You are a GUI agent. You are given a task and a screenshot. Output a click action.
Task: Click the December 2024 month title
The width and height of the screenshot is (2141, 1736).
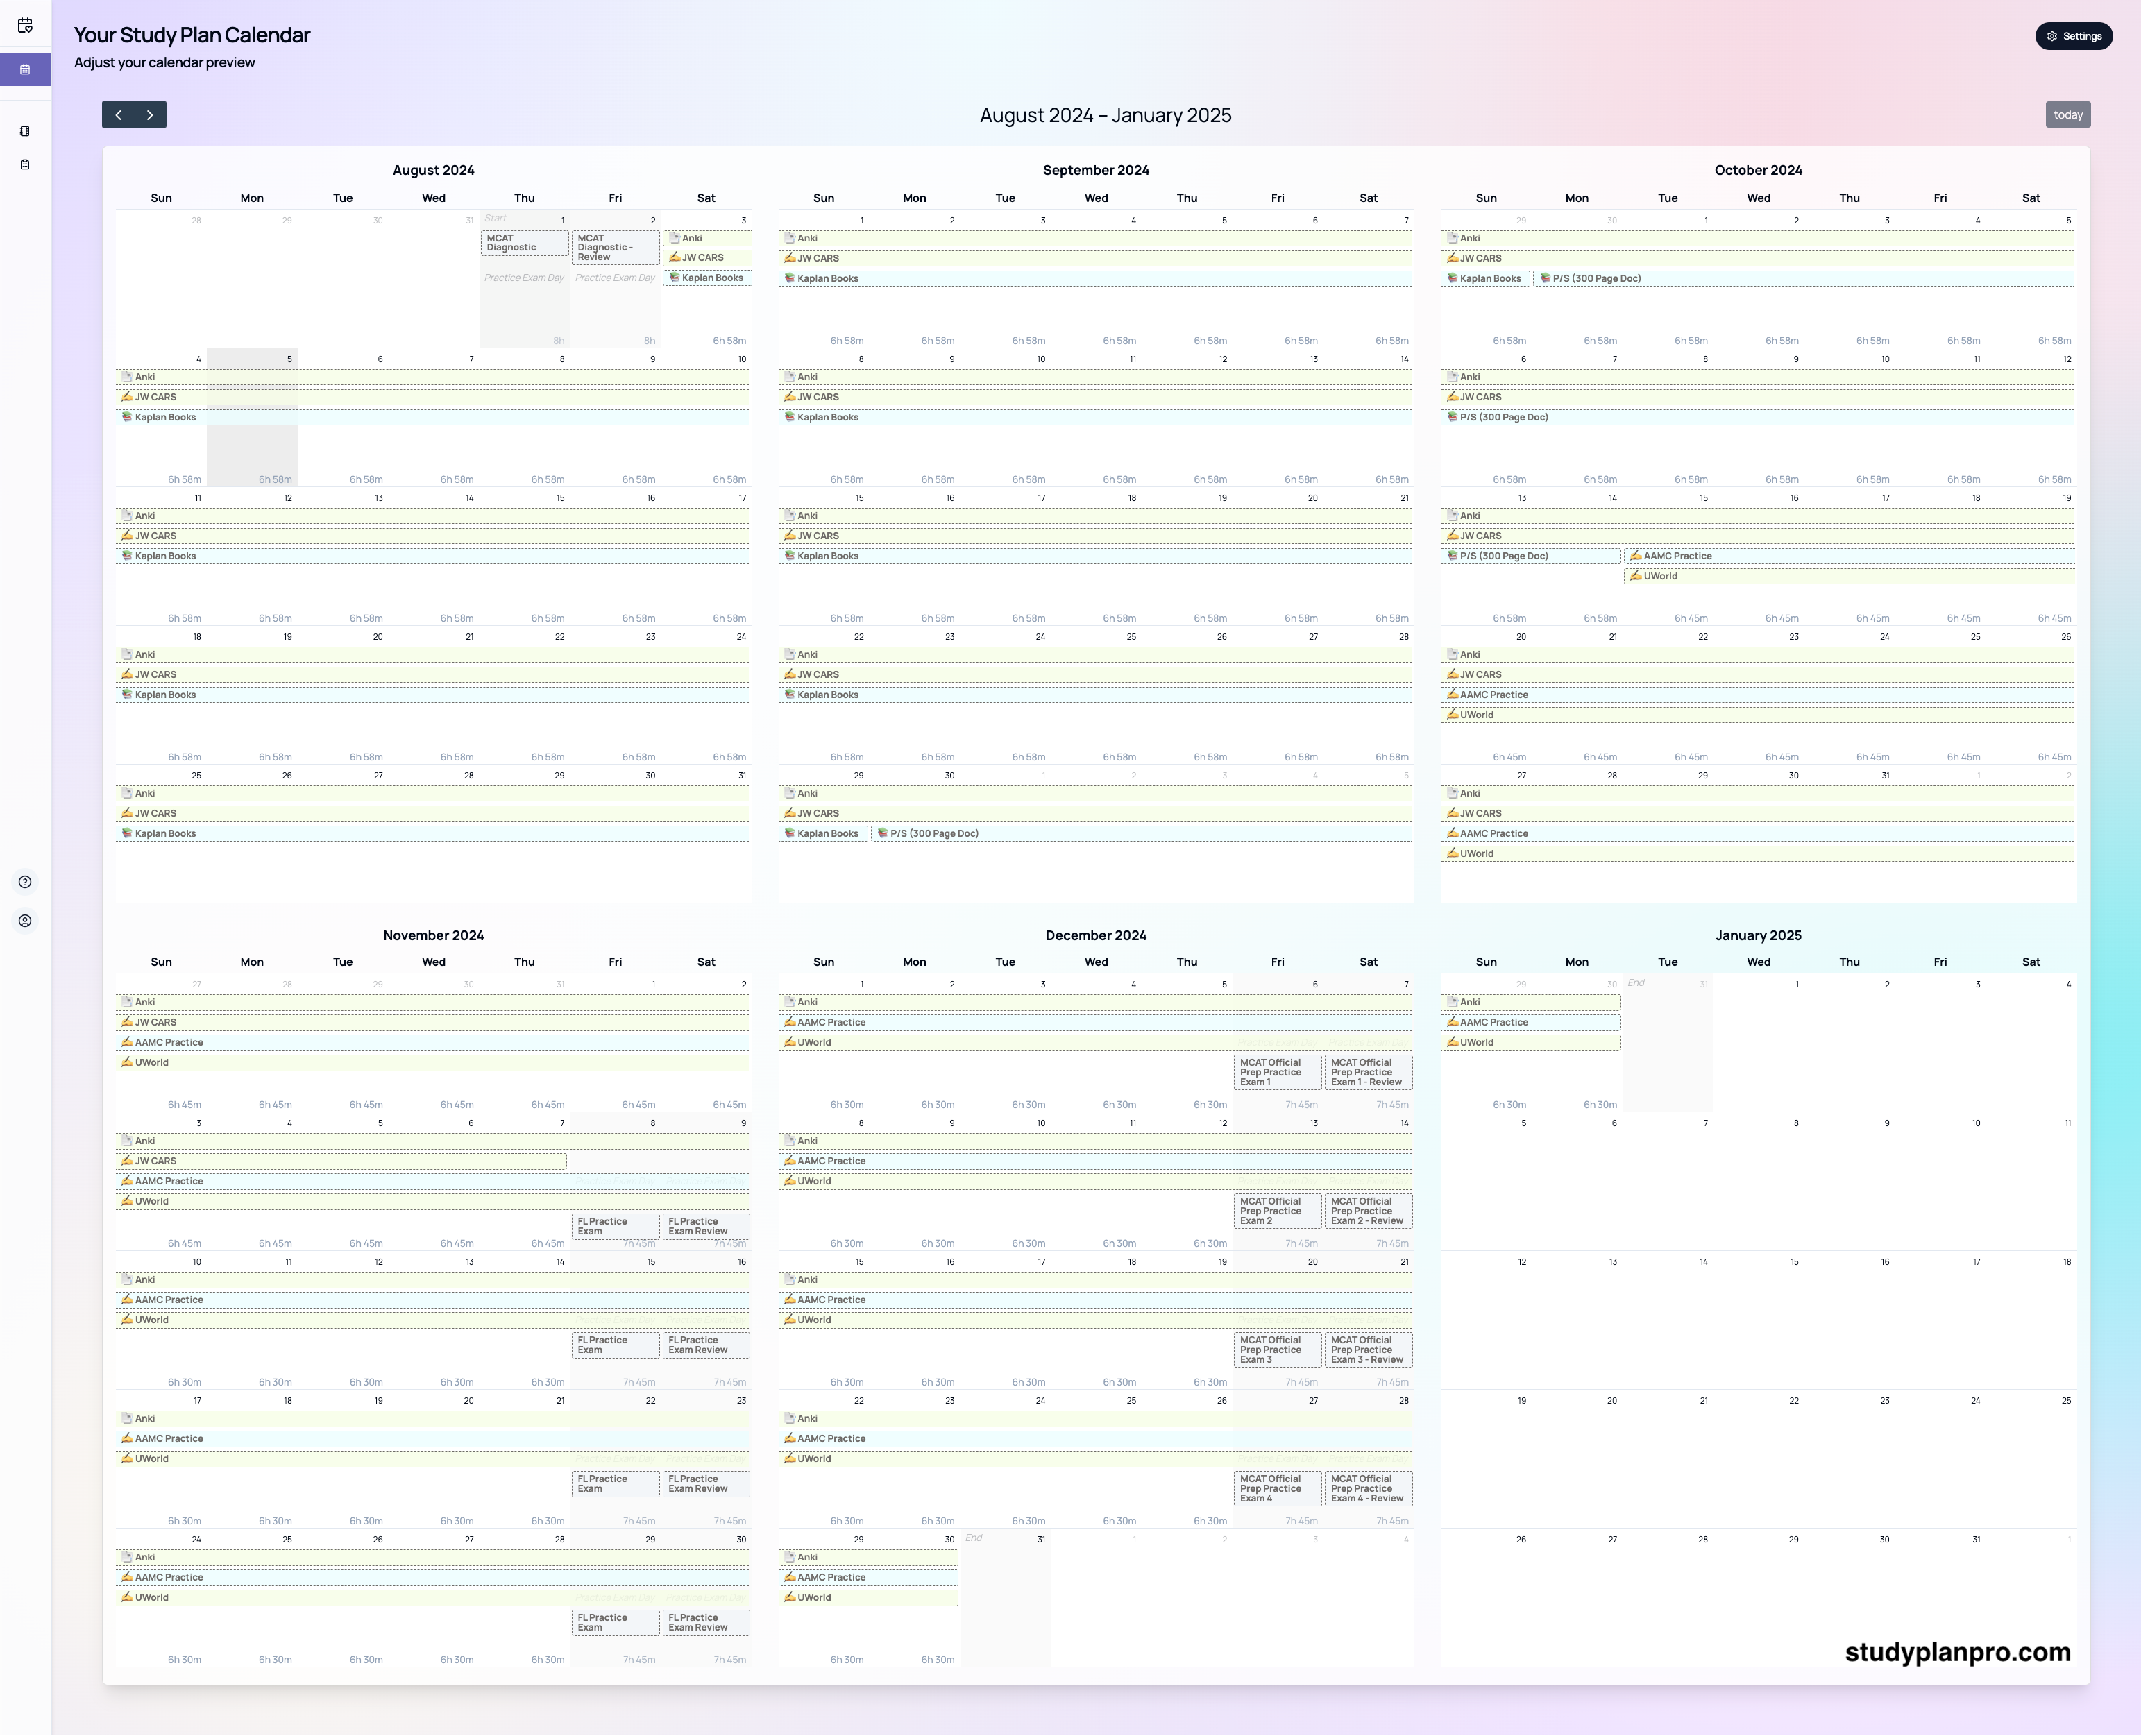[1096, 935]
